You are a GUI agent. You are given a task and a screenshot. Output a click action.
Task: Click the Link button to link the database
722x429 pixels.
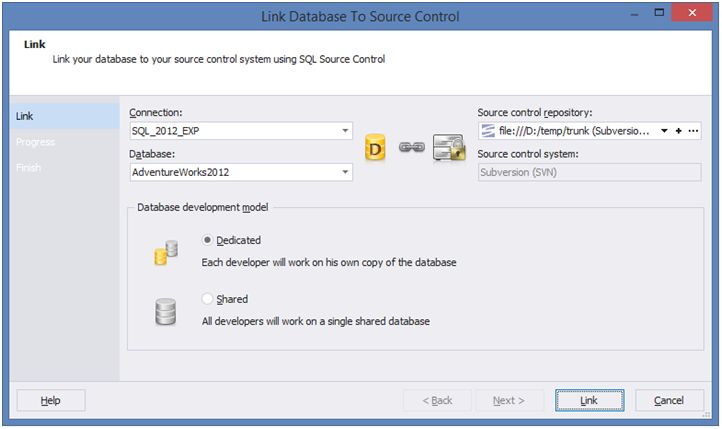coord(589,400)
